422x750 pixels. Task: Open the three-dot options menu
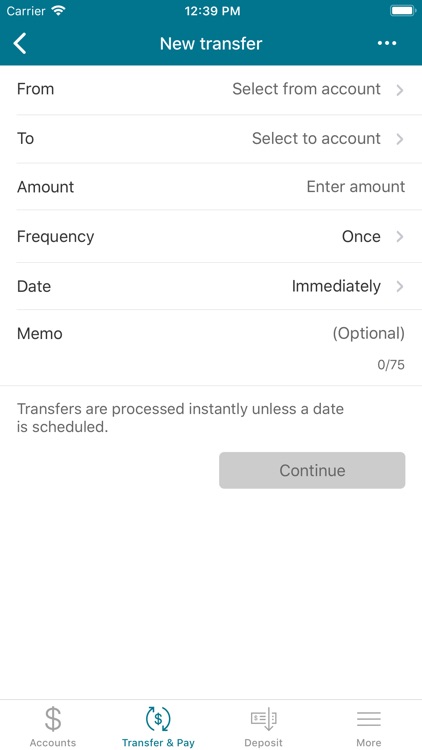click(387, 44)
